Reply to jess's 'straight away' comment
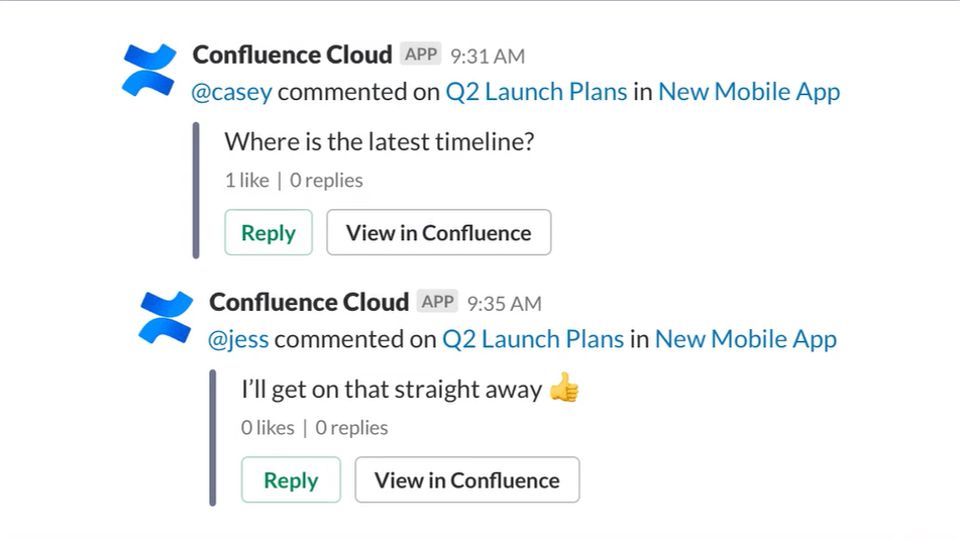This screenshot has width=960, height=540. click(x=290, y=480)
